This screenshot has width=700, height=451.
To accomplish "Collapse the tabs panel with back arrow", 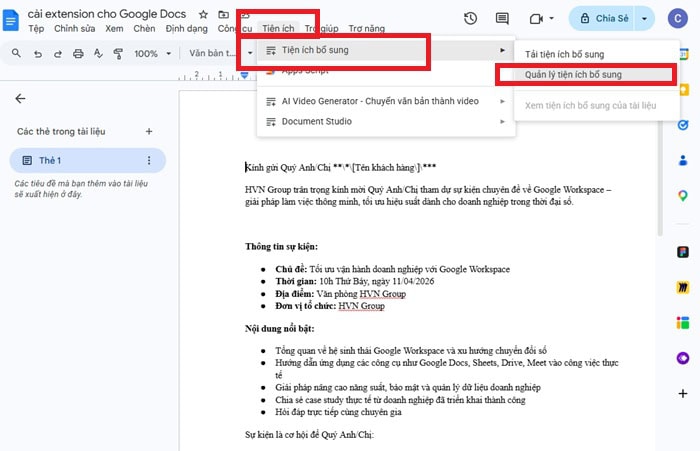I will (x=20, y=98).
